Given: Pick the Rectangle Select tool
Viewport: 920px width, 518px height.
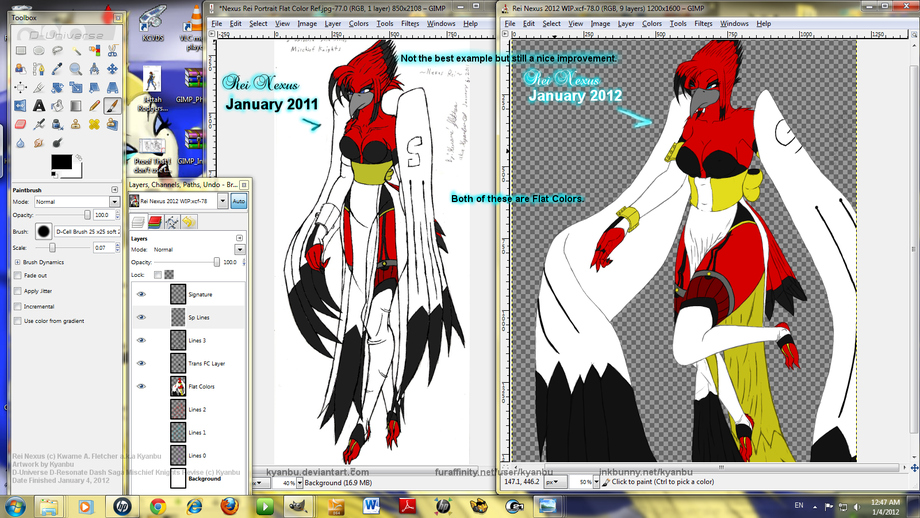Looking at the screenshot, I should point(21,50).
